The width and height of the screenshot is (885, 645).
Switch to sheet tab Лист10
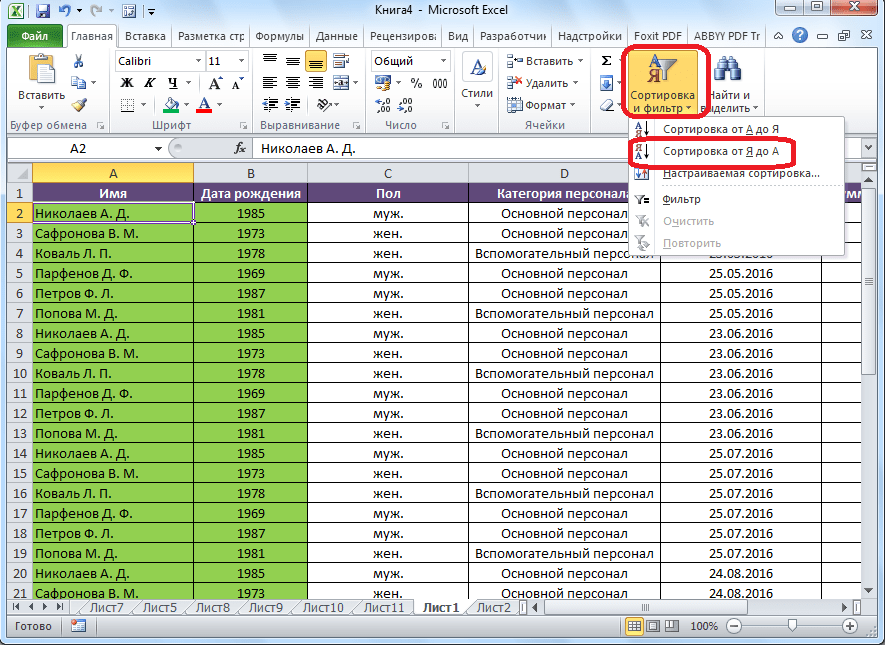(323, 607)
